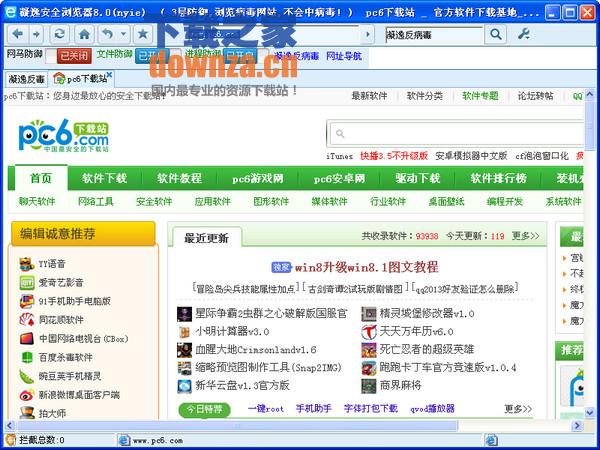Open the dropdown arrow next to undo button

tap(123, 34)
